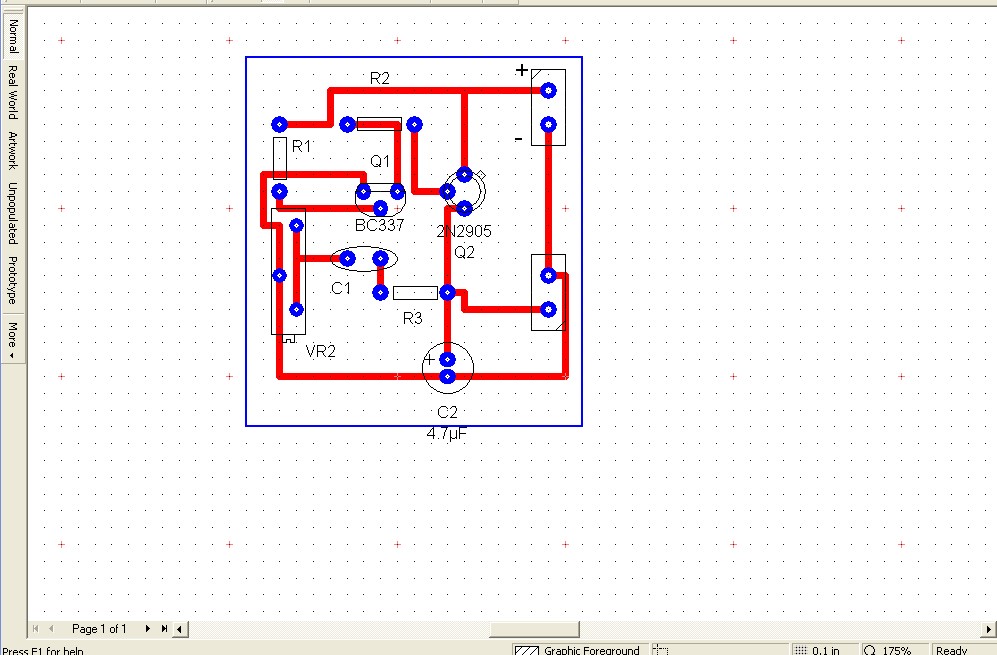This screenshot has width=997, height=655.
Task: Select the R1 resistor body outline
Action: (x=280, y=158)
